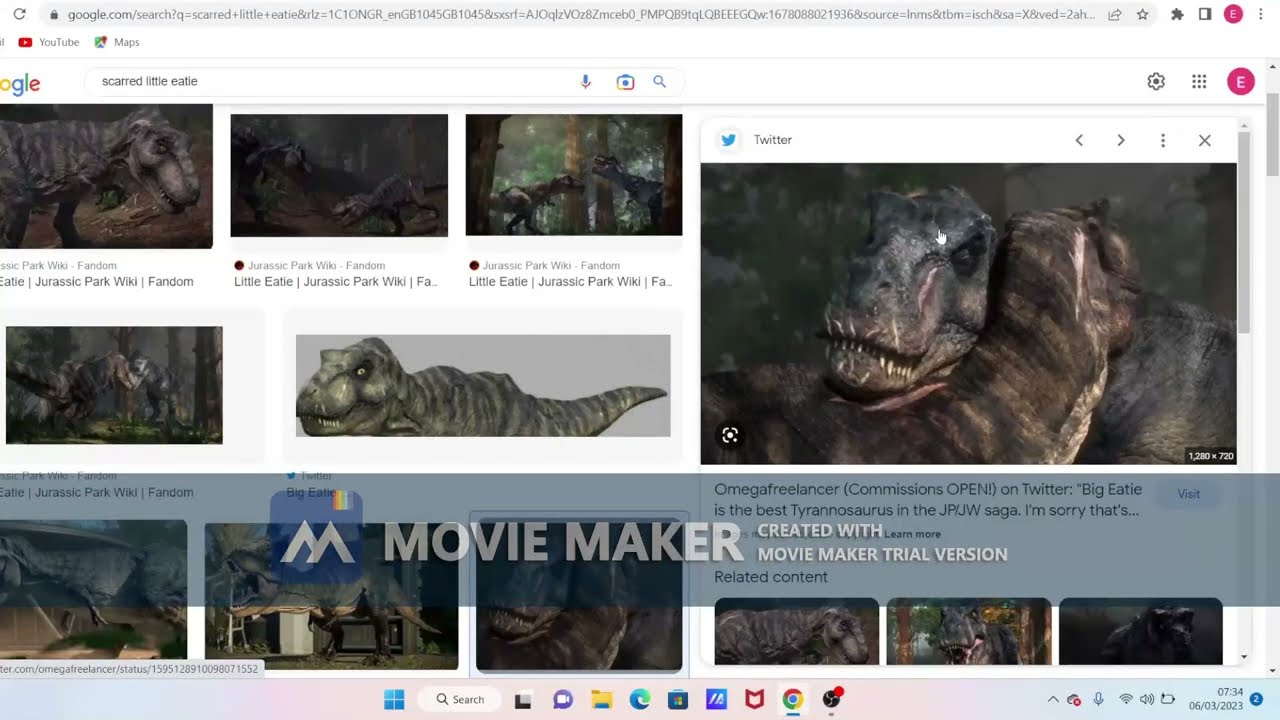Open third related content dark thumbnail
Viewport: 1280px width, 720px height.
tap(1140, 631)
